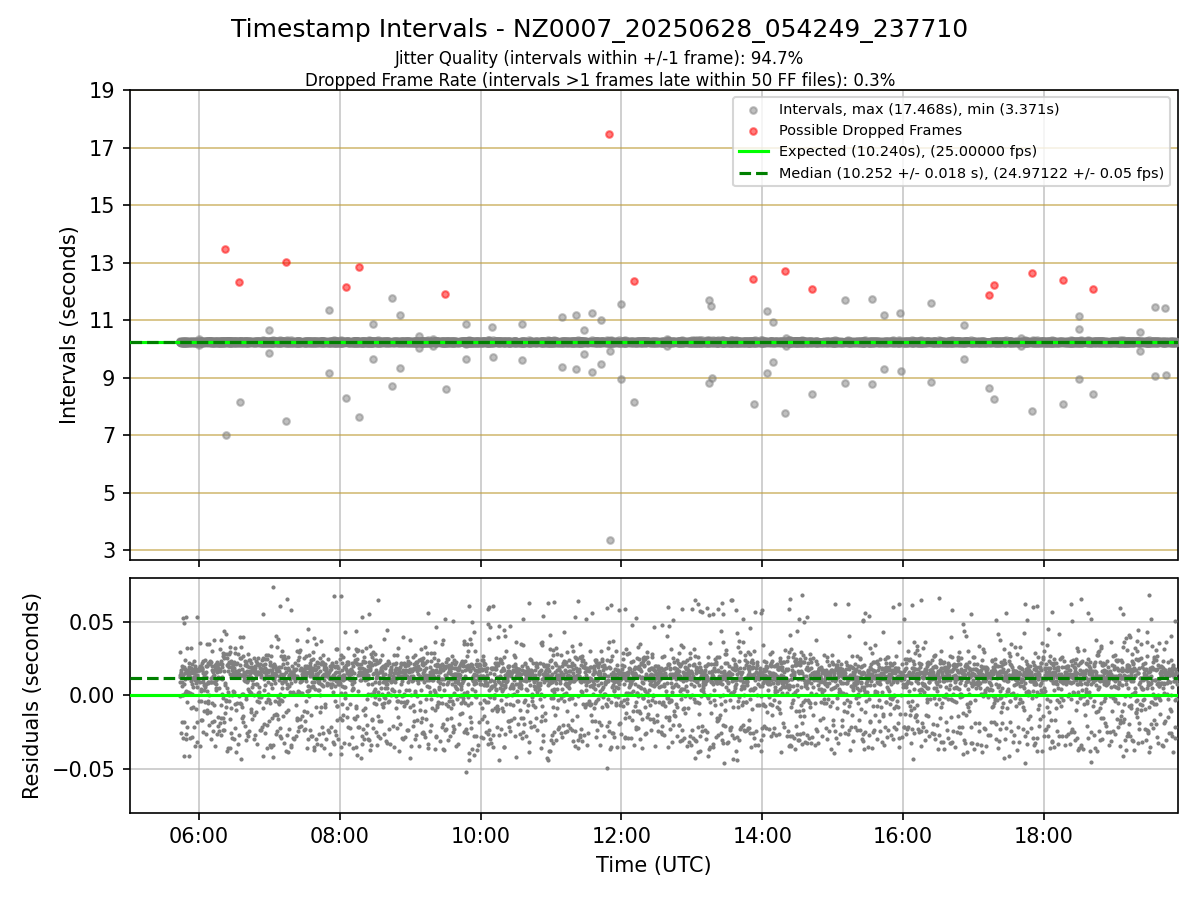
Task: Click the red point at 13.5s near 06:20
Action: [x=225, y=249]
